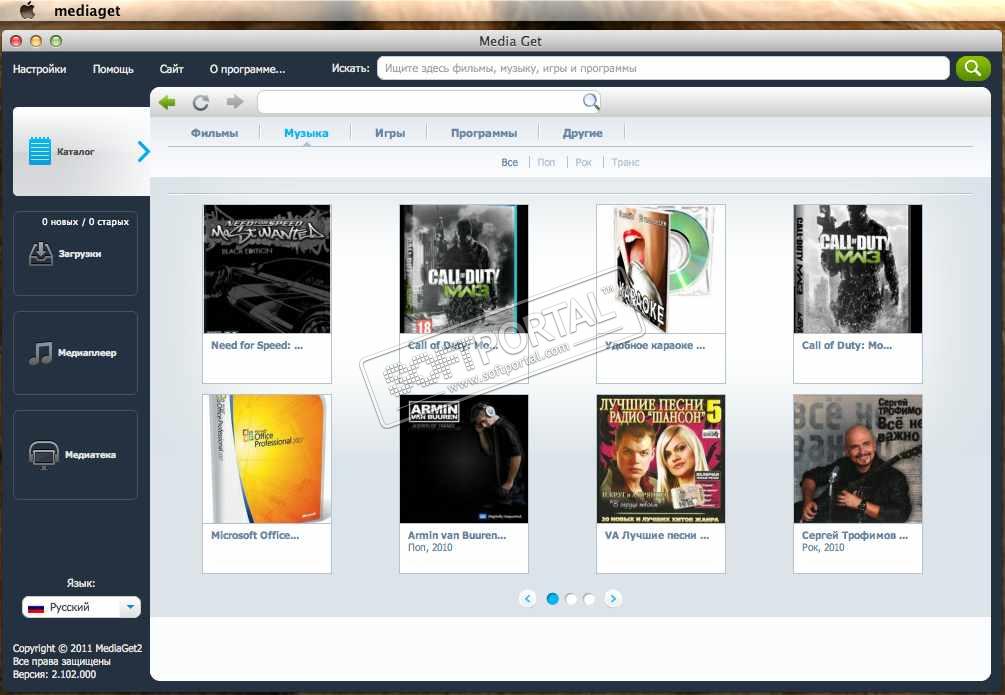The image size is (1005, 695).
Task: Switch to Другие tab
Action: [x=583, y=133]
